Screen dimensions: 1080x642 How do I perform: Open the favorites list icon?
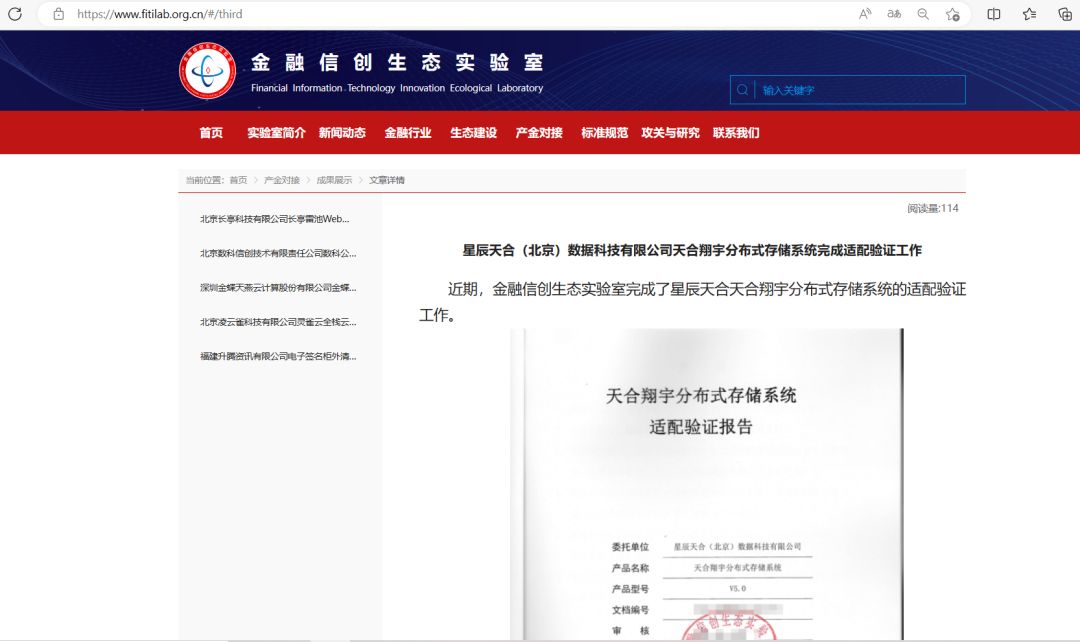coord(1030,14)
